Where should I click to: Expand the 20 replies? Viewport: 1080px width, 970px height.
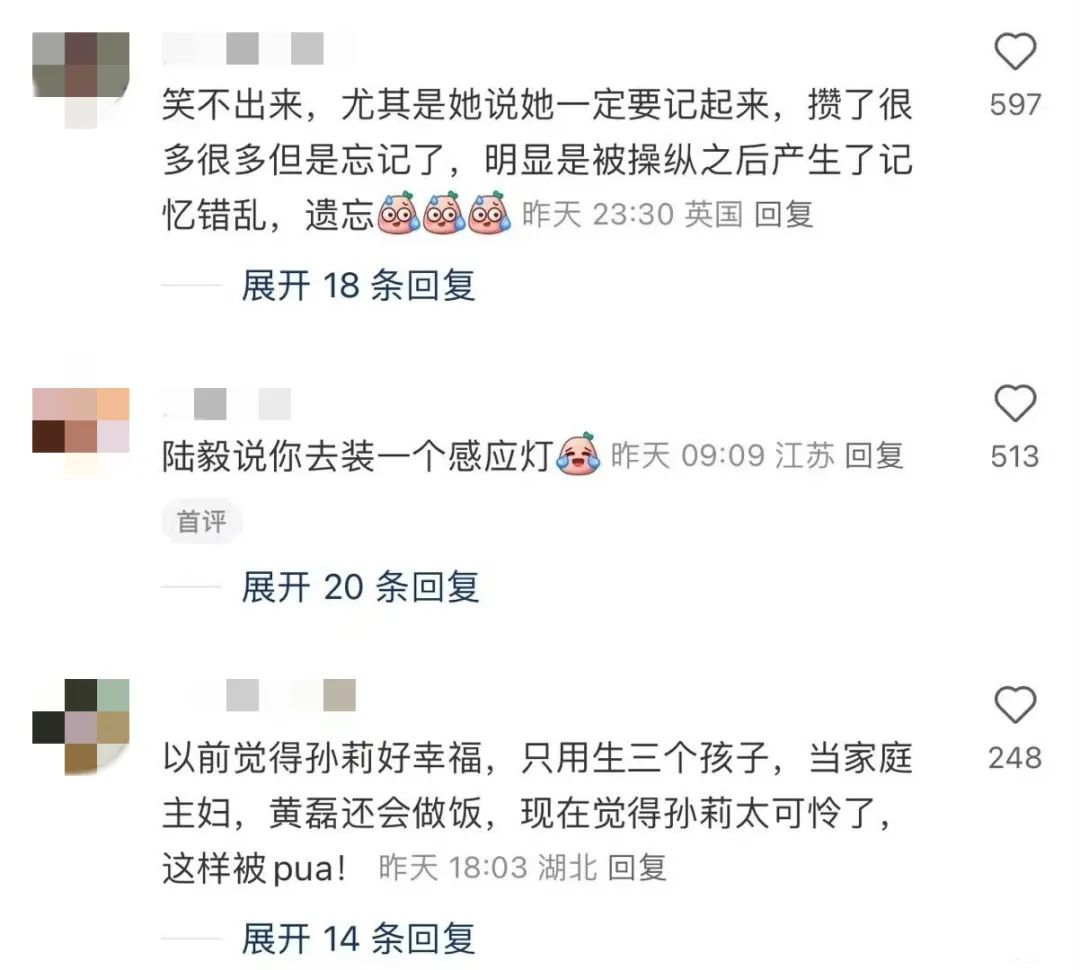(360, 587)
